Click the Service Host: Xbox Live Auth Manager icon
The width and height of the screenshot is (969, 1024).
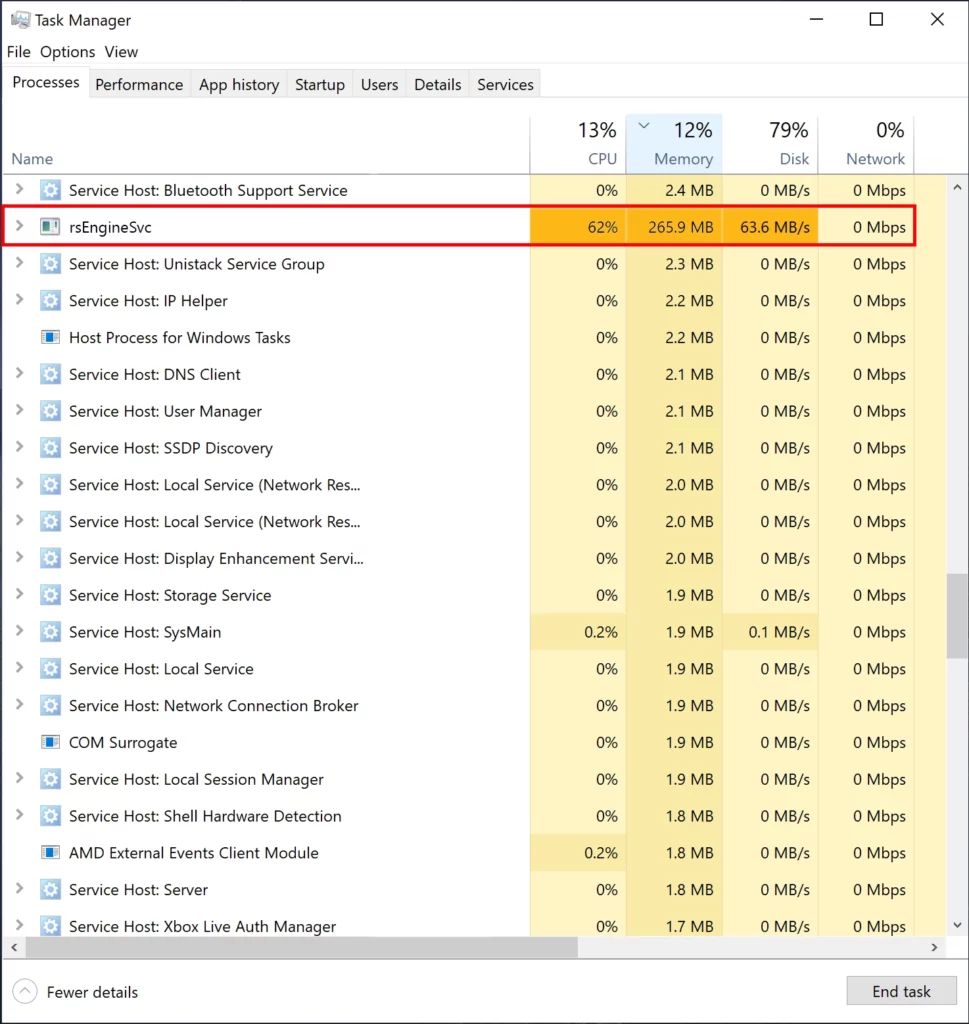click(50, 926)
